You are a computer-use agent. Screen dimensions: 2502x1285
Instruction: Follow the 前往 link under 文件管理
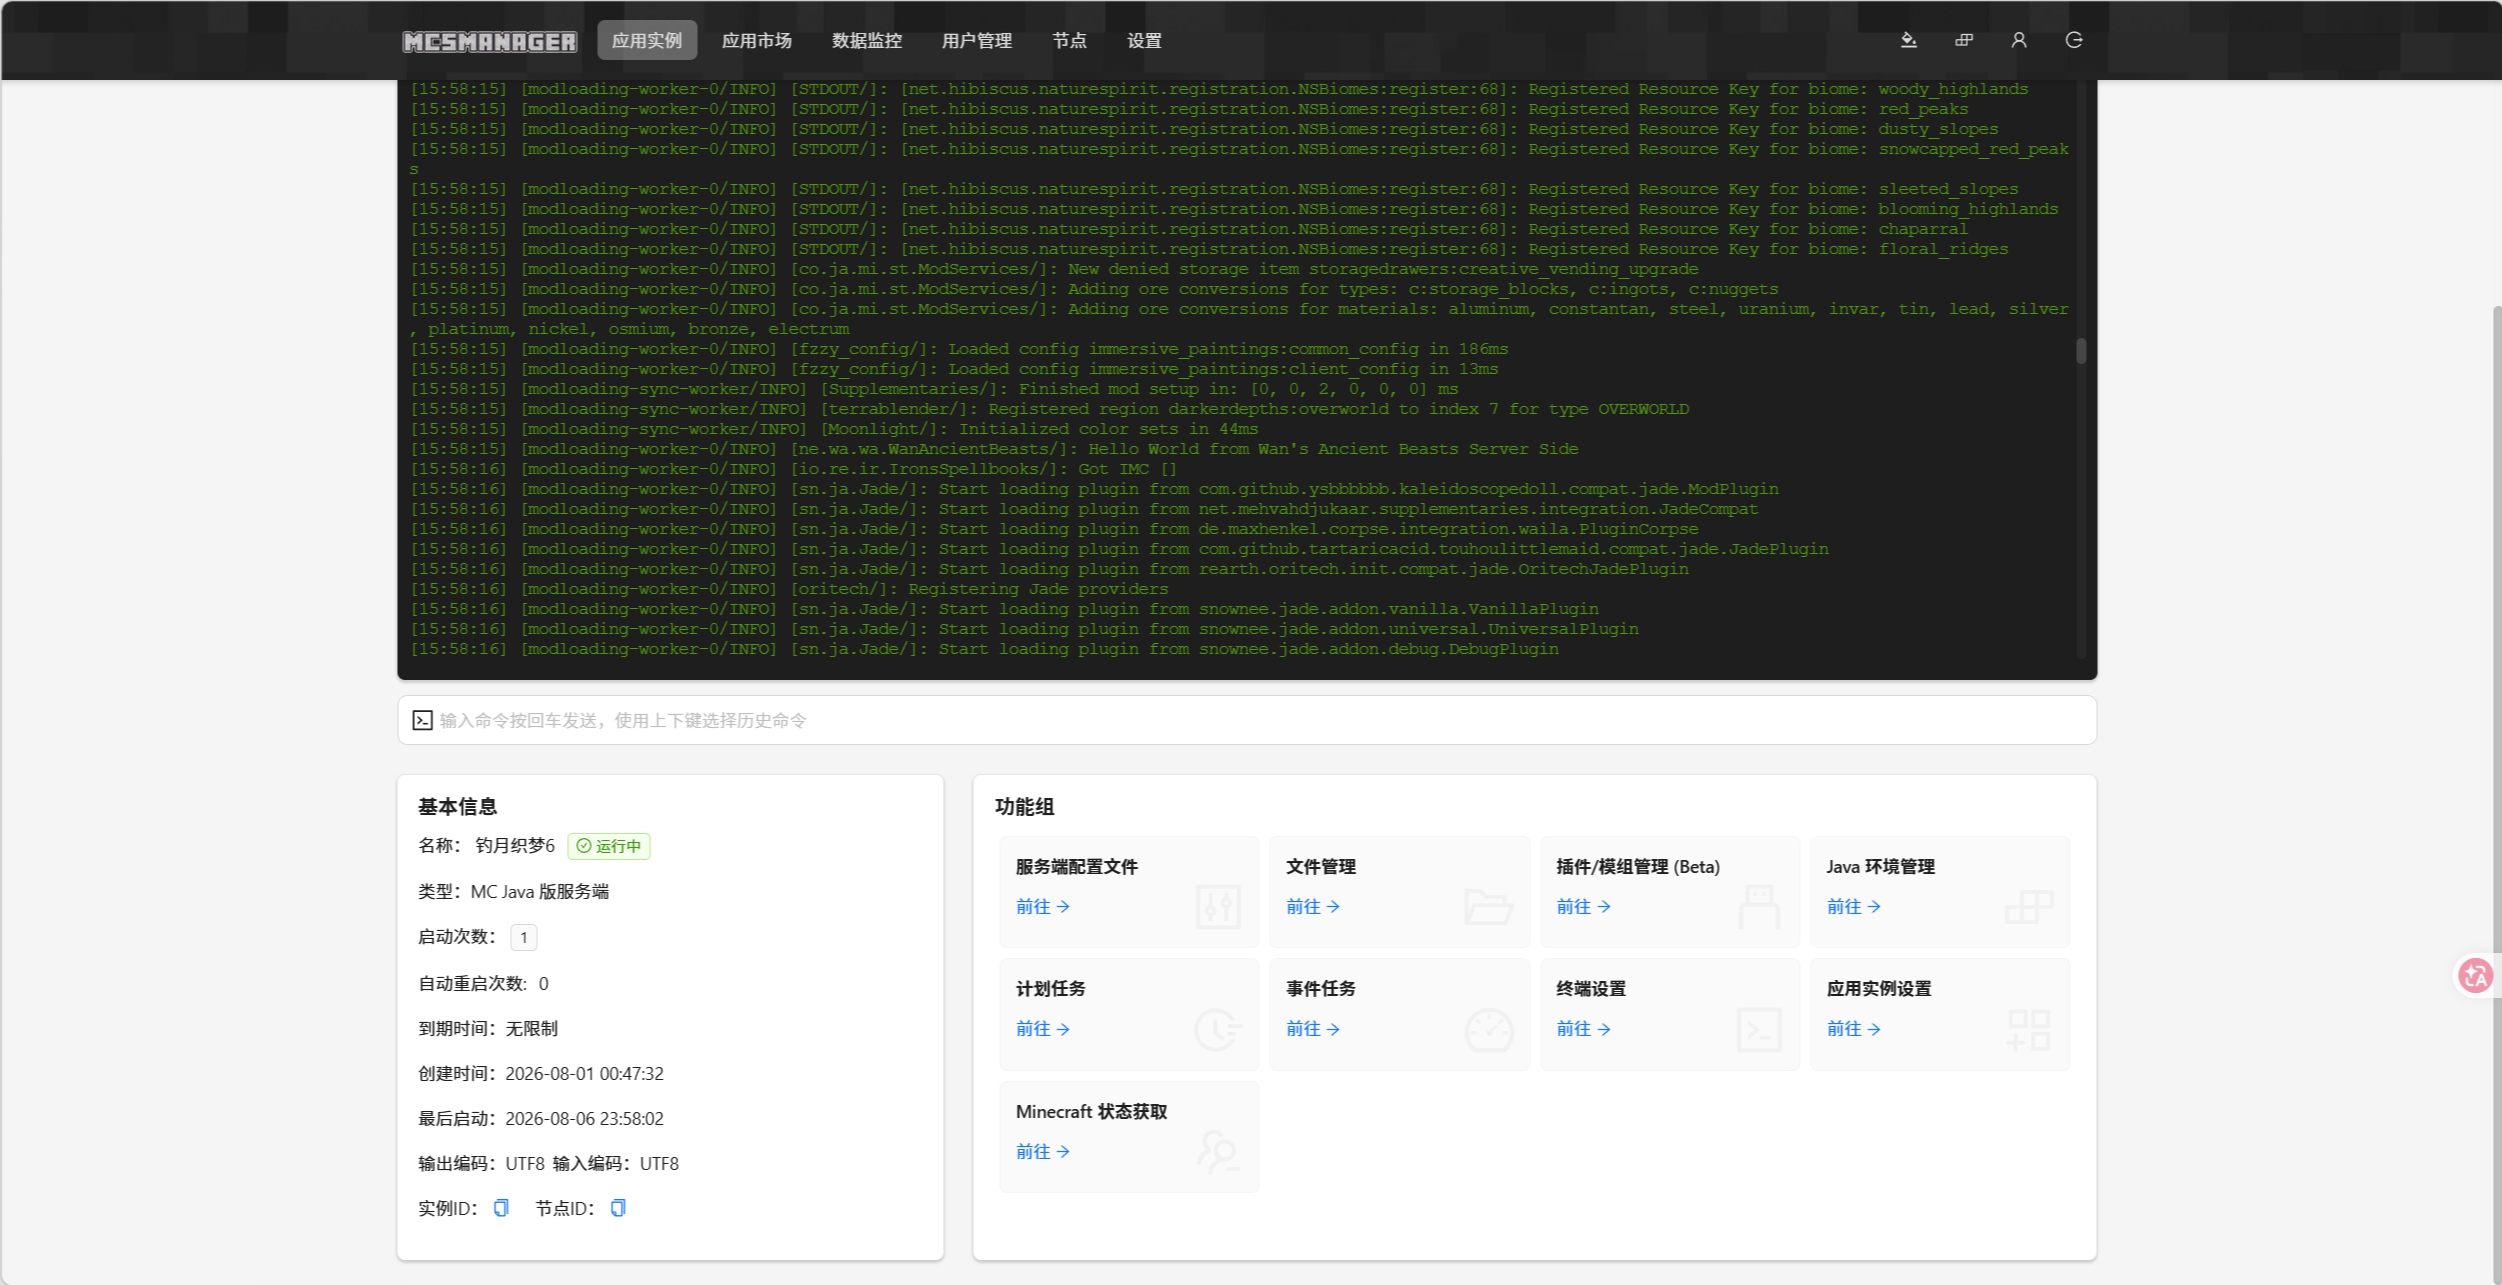point(1312,906)
